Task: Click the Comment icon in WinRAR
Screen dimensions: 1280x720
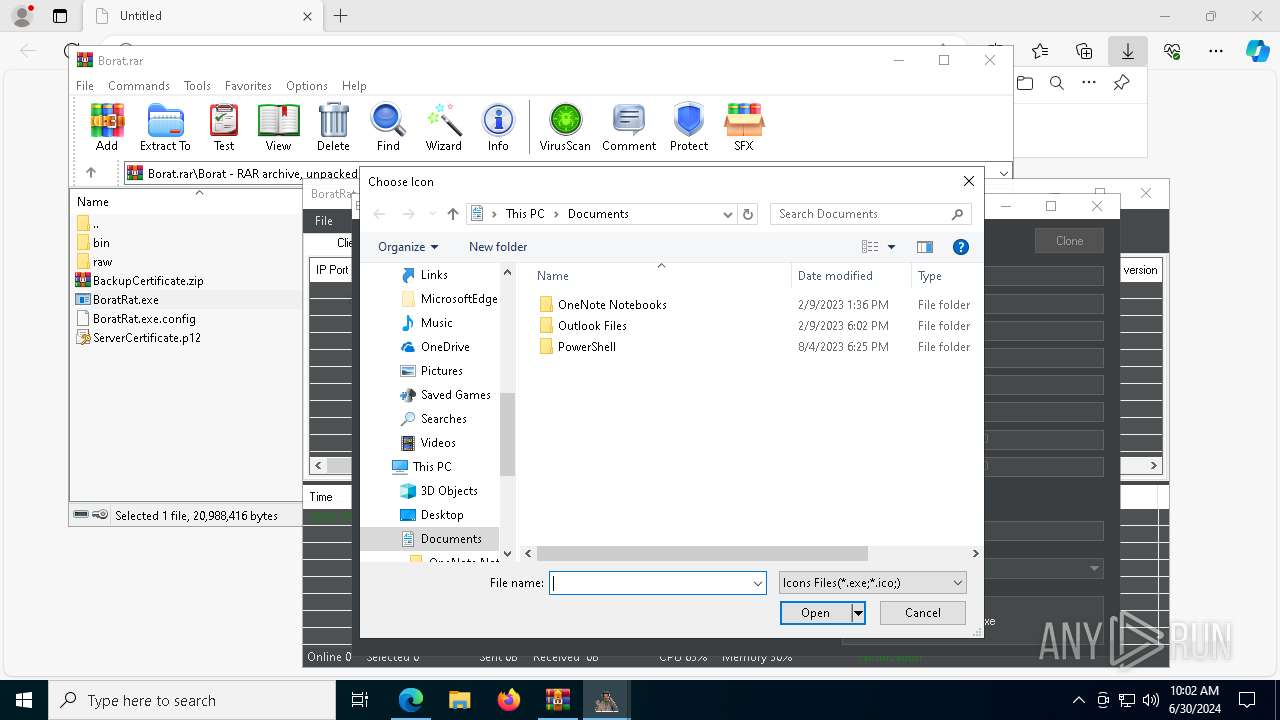Action: point(629,127)
